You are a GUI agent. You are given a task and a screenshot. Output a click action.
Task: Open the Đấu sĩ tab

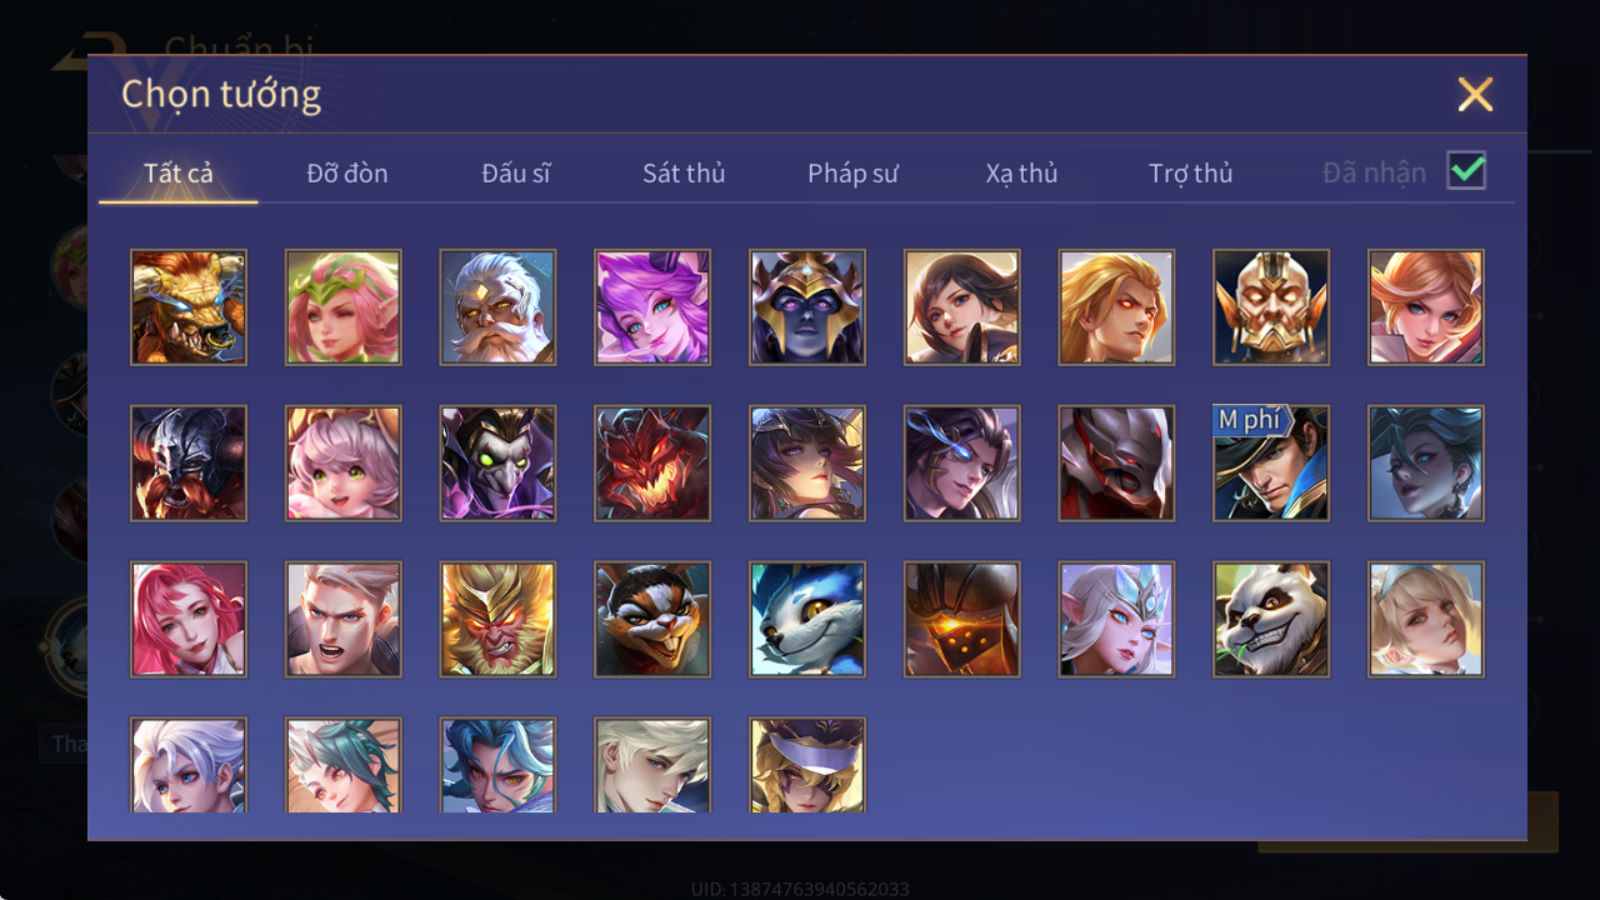click(x=515, y=173)
